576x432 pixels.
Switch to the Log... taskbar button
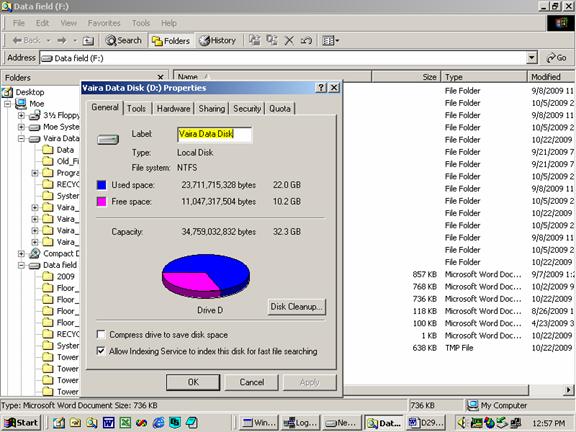coord(301,423)
